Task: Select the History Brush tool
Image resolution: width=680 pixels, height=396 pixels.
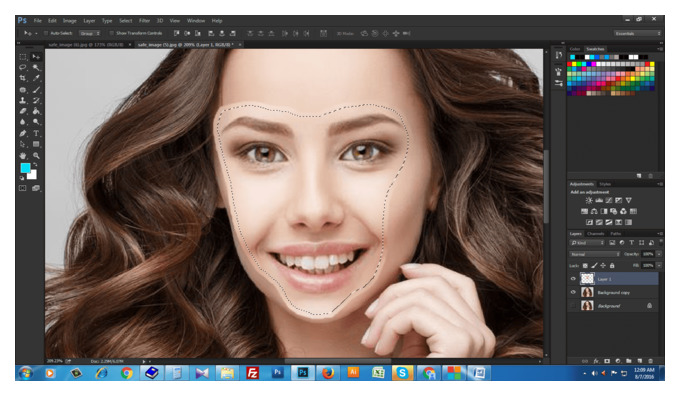Action: (36, 101)
